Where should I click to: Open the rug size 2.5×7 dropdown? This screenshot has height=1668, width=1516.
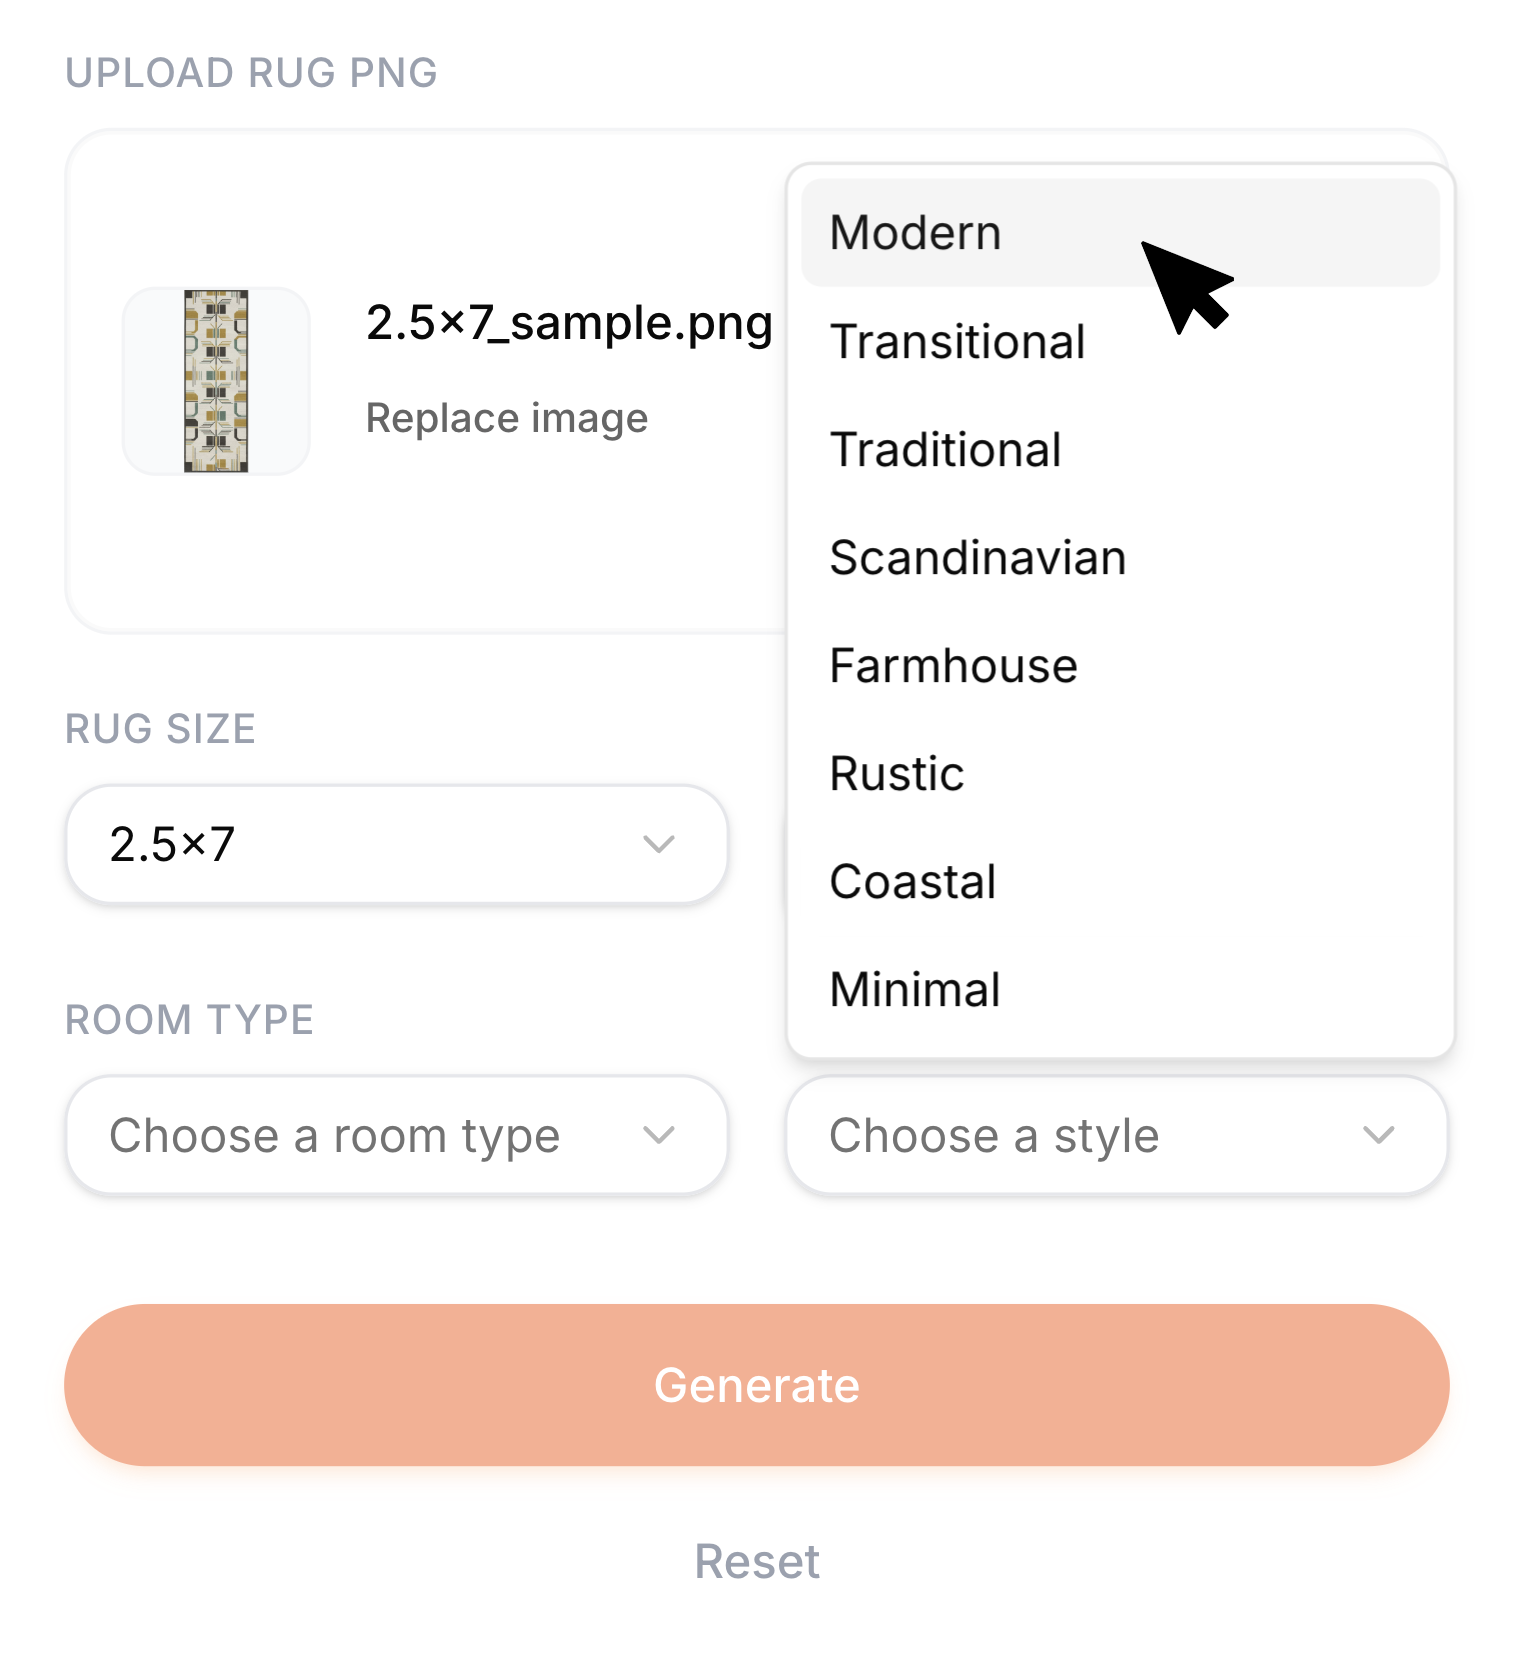pyautogui.click(x=396, y=845)
